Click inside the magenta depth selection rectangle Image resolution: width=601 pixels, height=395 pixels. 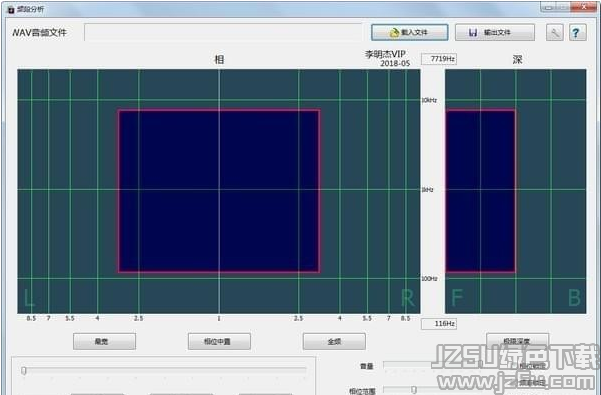(480, 191)
